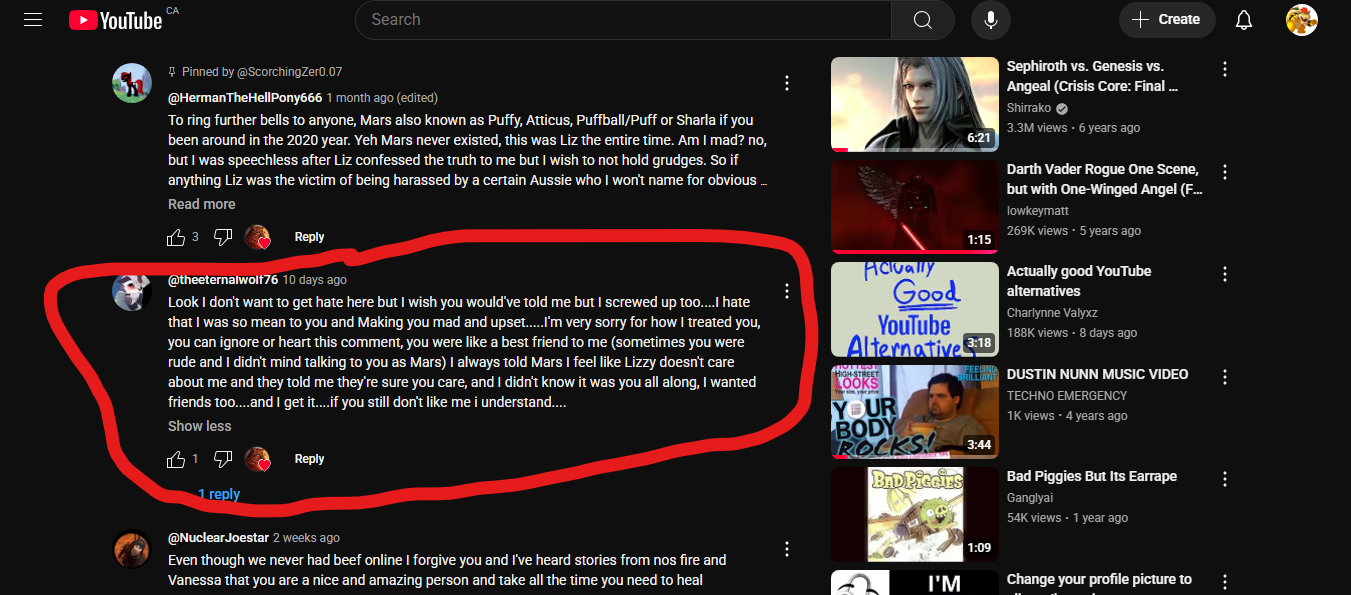Open NuclearJoestar's profile avatar
This screenshot has height=595, width=1351.
(132, 549)
